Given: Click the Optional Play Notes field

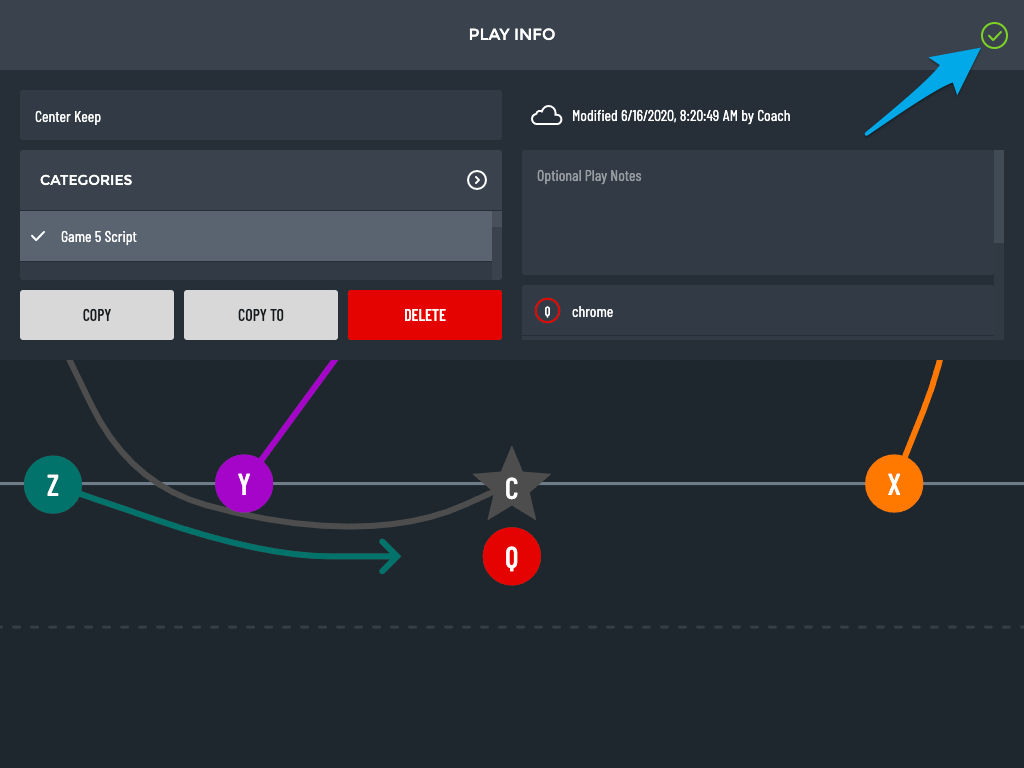Looking at the screenshot, I should [x=758, y=212].
